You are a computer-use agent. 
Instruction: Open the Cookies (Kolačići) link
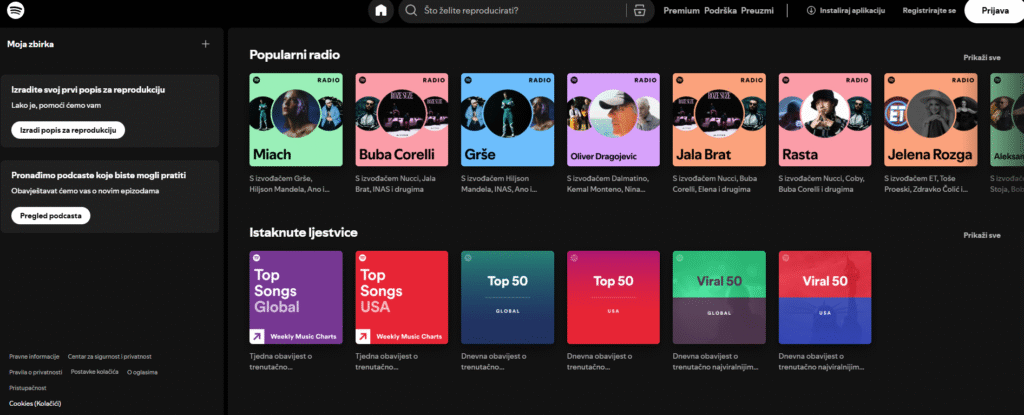click(35, 403)
